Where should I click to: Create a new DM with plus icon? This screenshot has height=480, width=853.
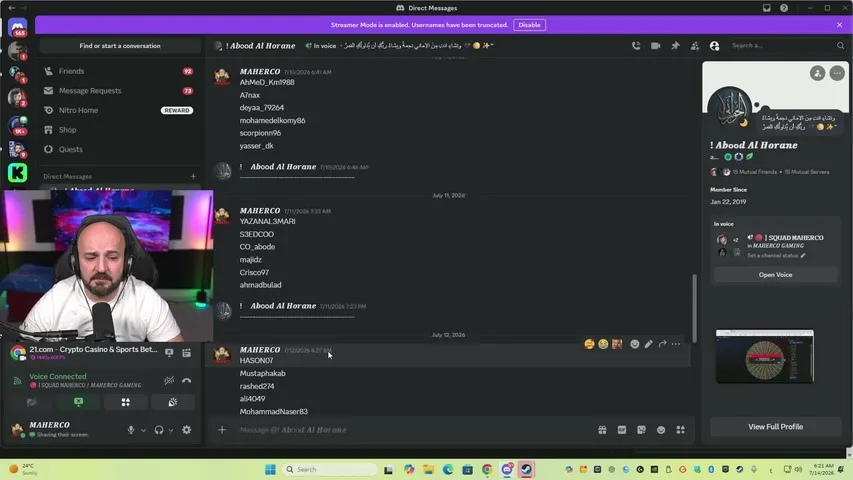pos(193,176)
